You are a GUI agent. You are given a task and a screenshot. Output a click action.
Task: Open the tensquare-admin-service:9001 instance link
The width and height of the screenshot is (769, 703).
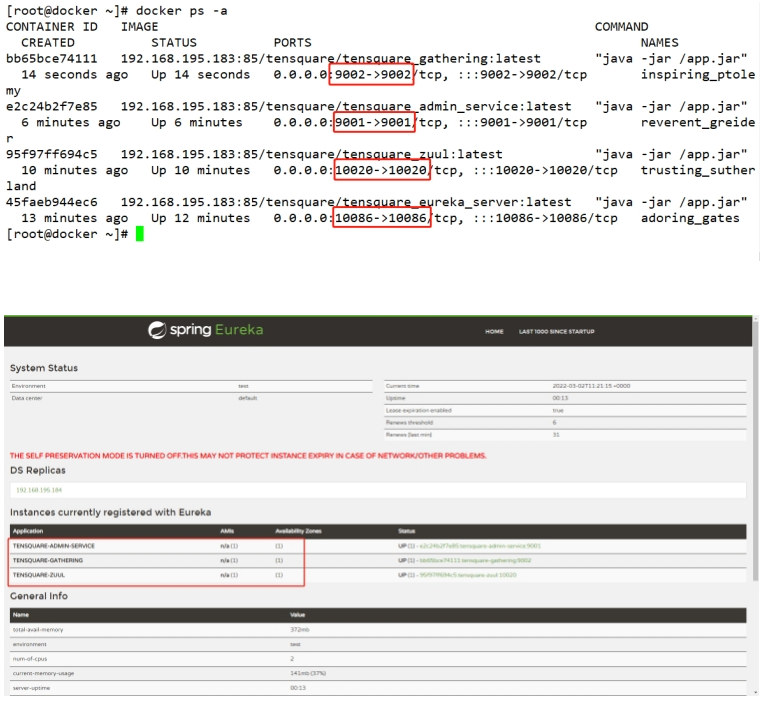pos(480,546)
